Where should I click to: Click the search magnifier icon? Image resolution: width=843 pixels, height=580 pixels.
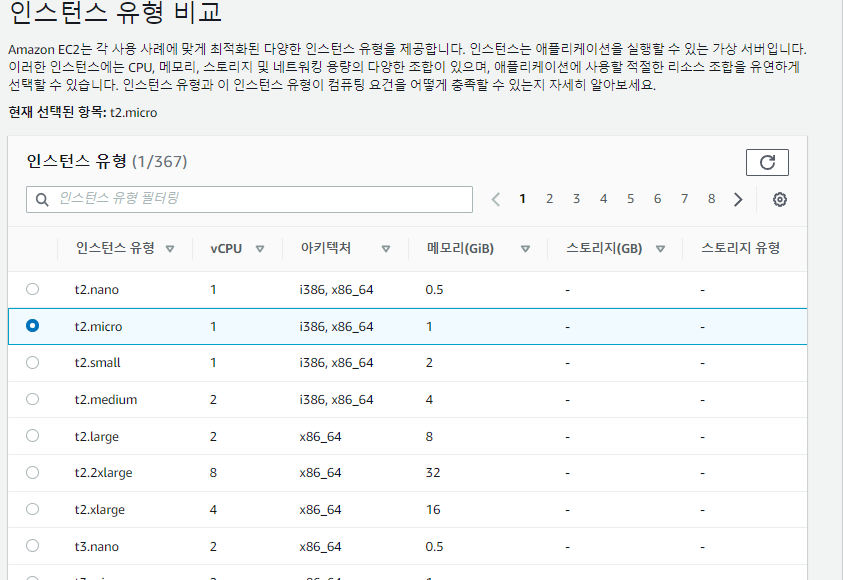(x=42, y=199)
